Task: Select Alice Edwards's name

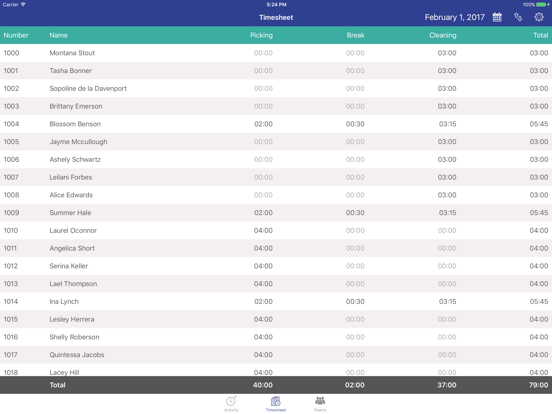Action: point(71,195)
